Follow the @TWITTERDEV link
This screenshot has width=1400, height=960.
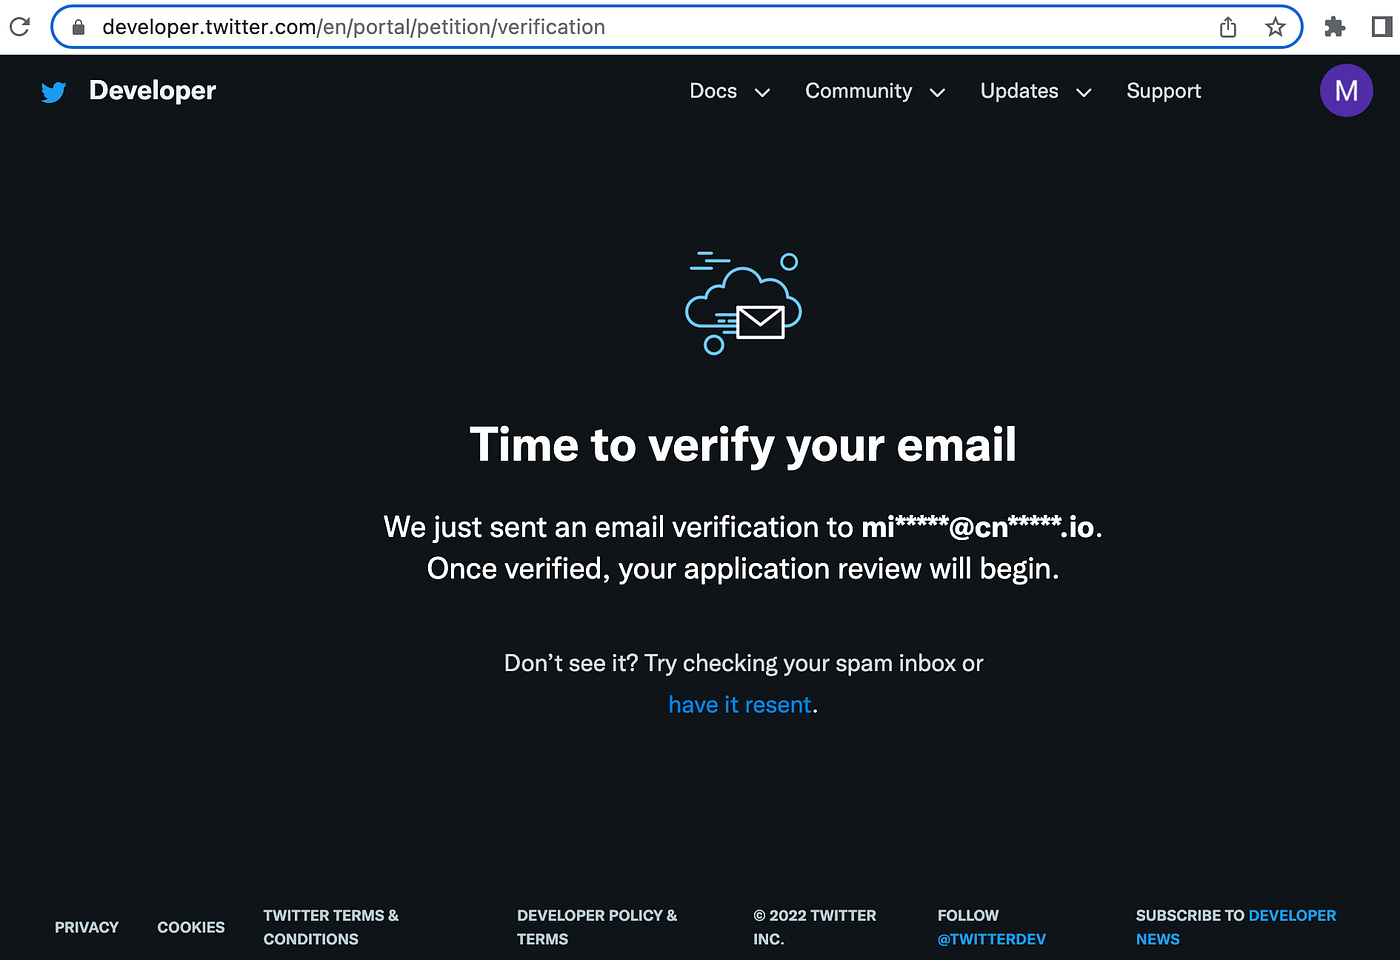[x=992, y=939]
